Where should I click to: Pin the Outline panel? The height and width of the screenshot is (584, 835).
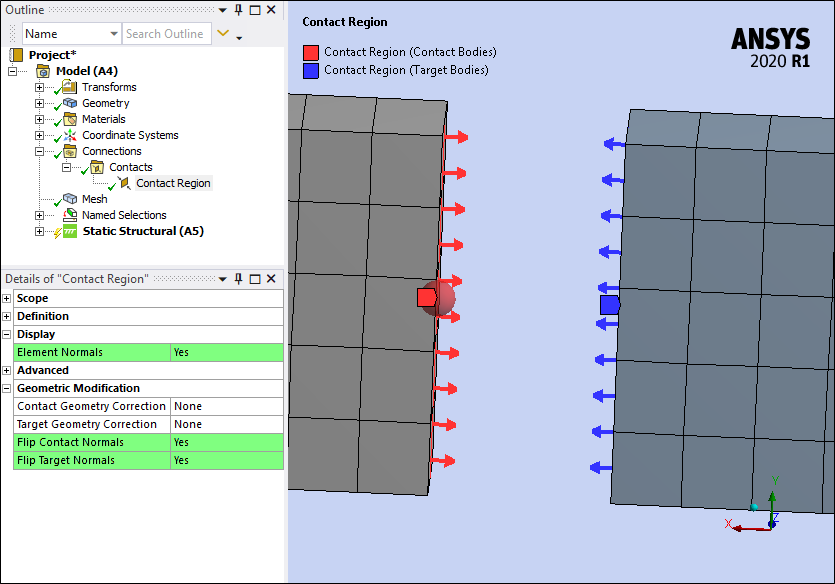(x=238, y=9)
